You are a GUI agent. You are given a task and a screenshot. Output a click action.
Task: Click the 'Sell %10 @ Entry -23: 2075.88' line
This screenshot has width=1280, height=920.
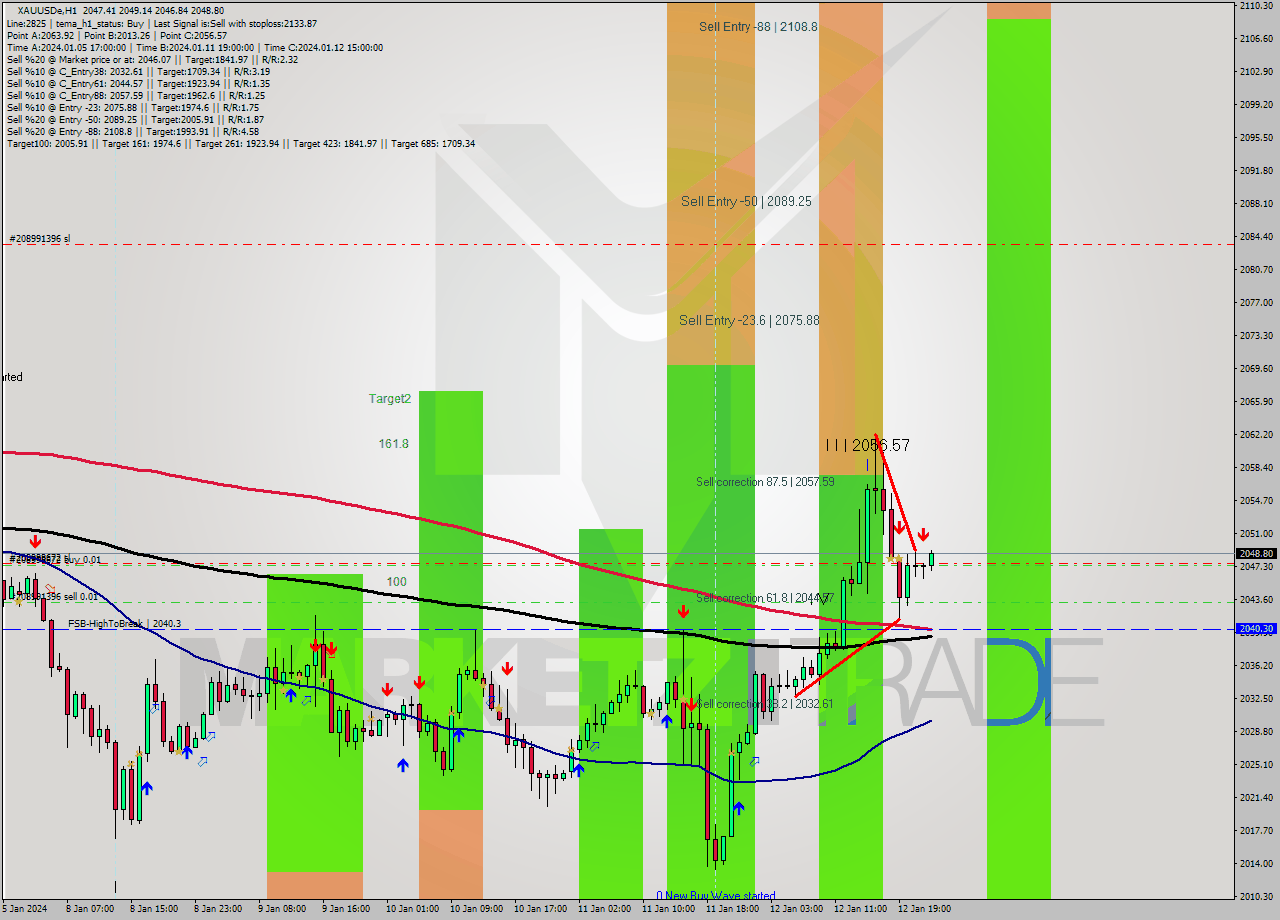click(133, 107)
